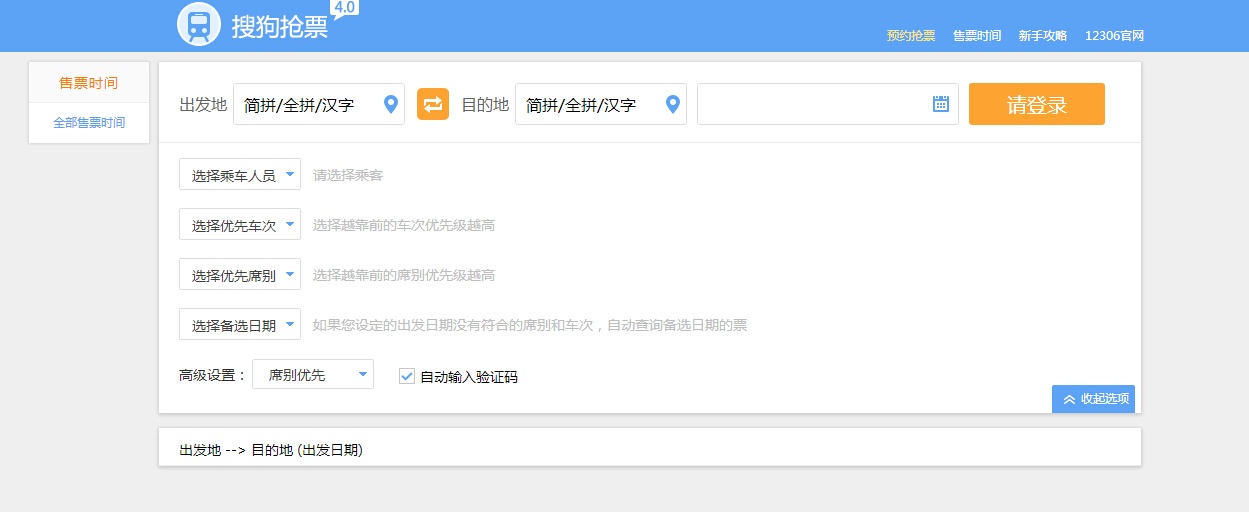Image resolution: width=1249 pixels, height=512 pixels.
Task: Visit 12306官网 link
Action: [x=1114, y=36]
